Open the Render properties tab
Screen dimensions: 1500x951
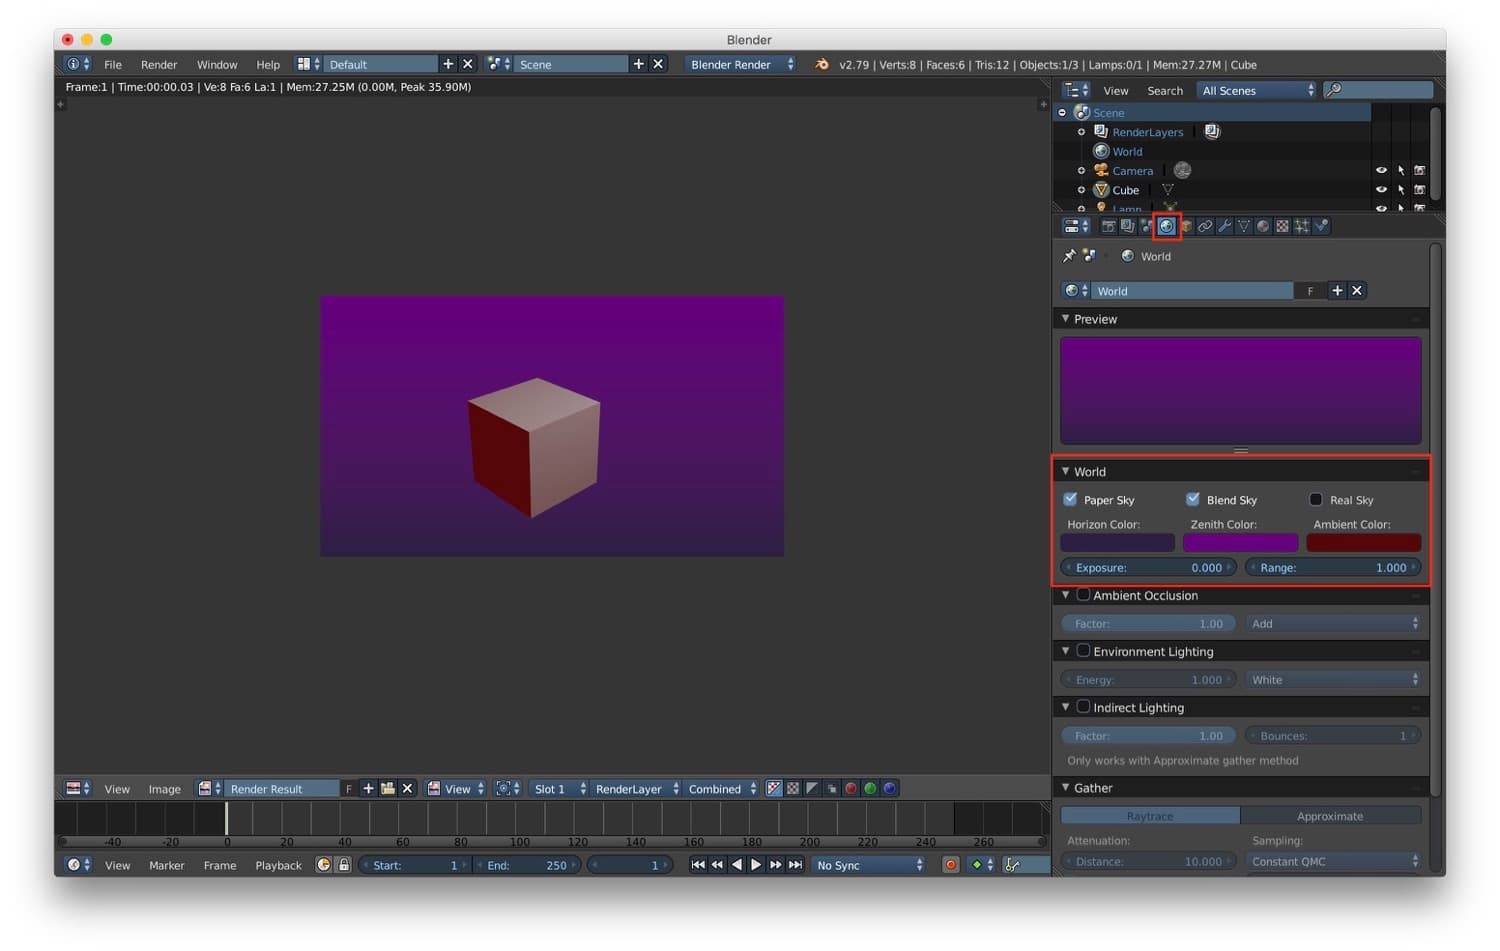(x=1108, y=226)
